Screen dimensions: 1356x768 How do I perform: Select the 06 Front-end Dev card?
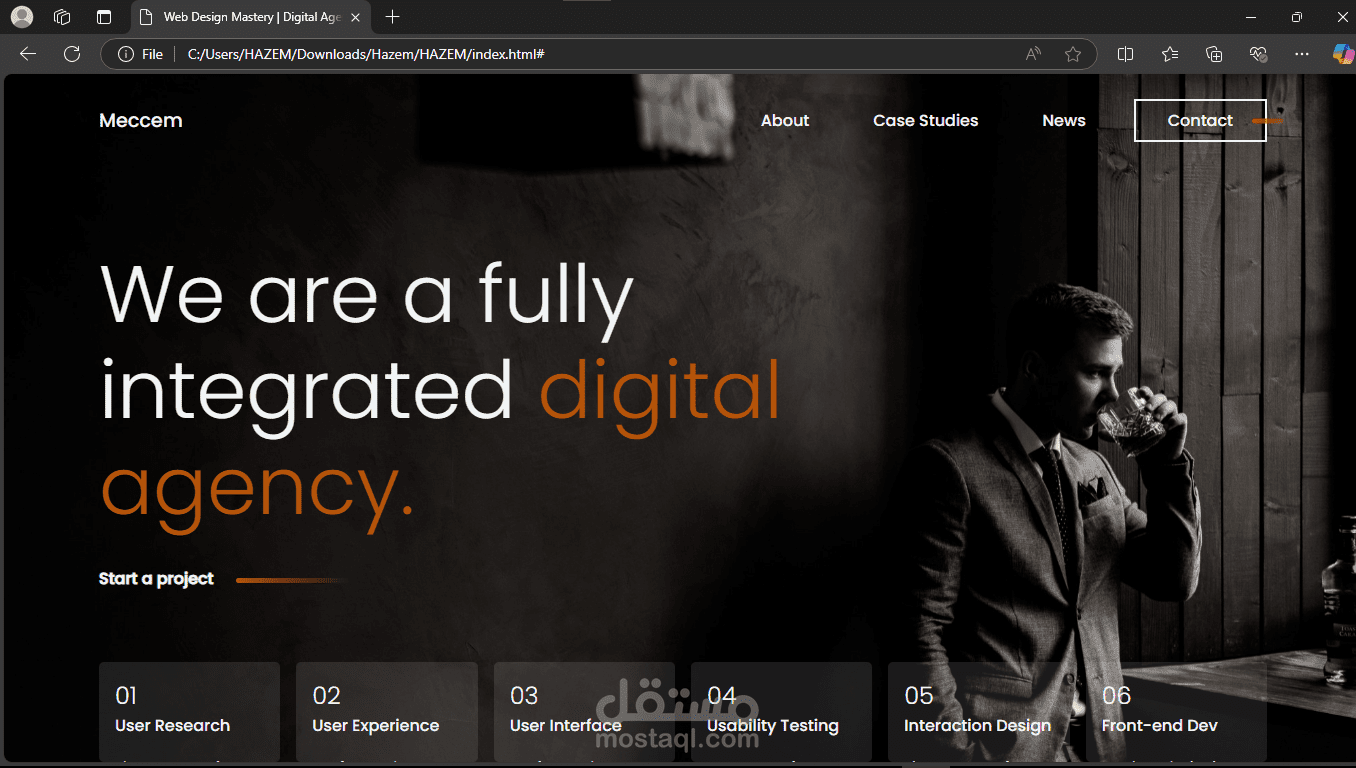(1176, 711)
